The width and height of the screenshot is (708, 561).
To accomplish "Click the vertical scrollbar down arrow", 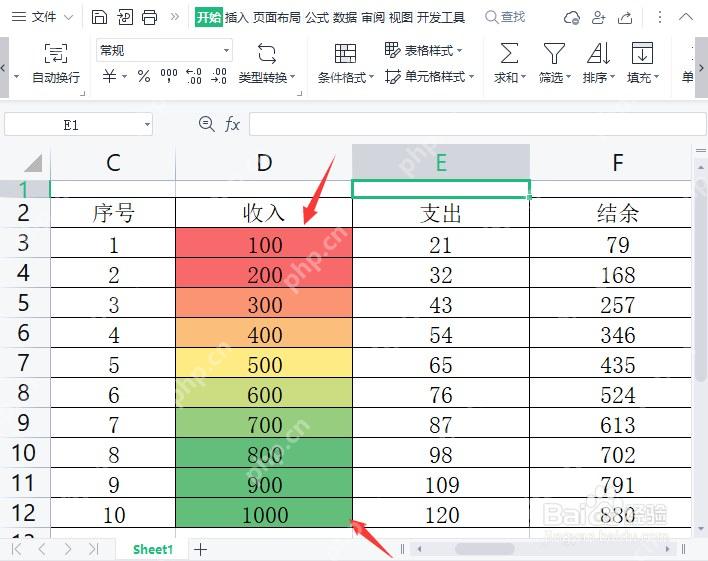I will (701, 528).
